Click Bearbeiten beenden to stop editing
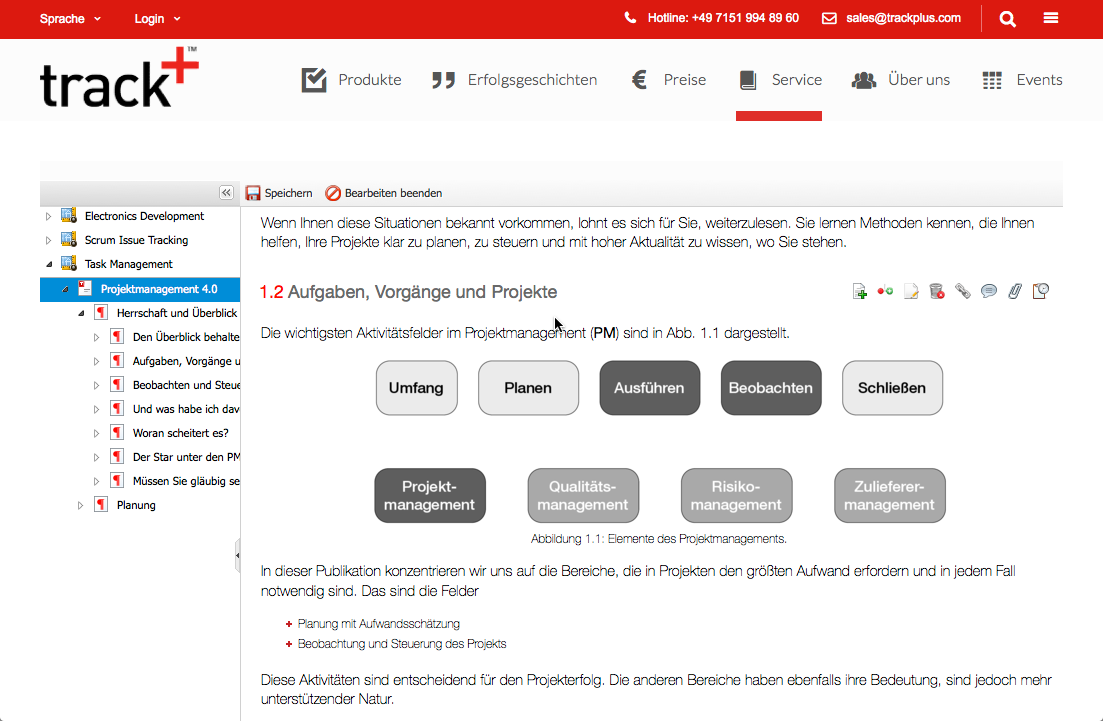Screen dimensions: 1103x721 pyautogui.click(x=384, y=193)
